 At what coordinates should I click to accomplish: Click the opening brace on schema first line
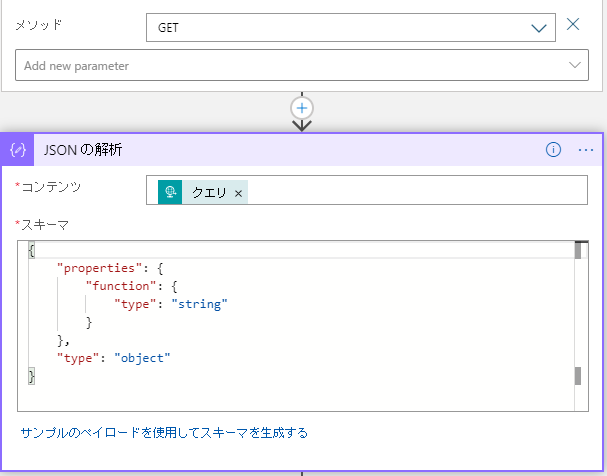31,250
